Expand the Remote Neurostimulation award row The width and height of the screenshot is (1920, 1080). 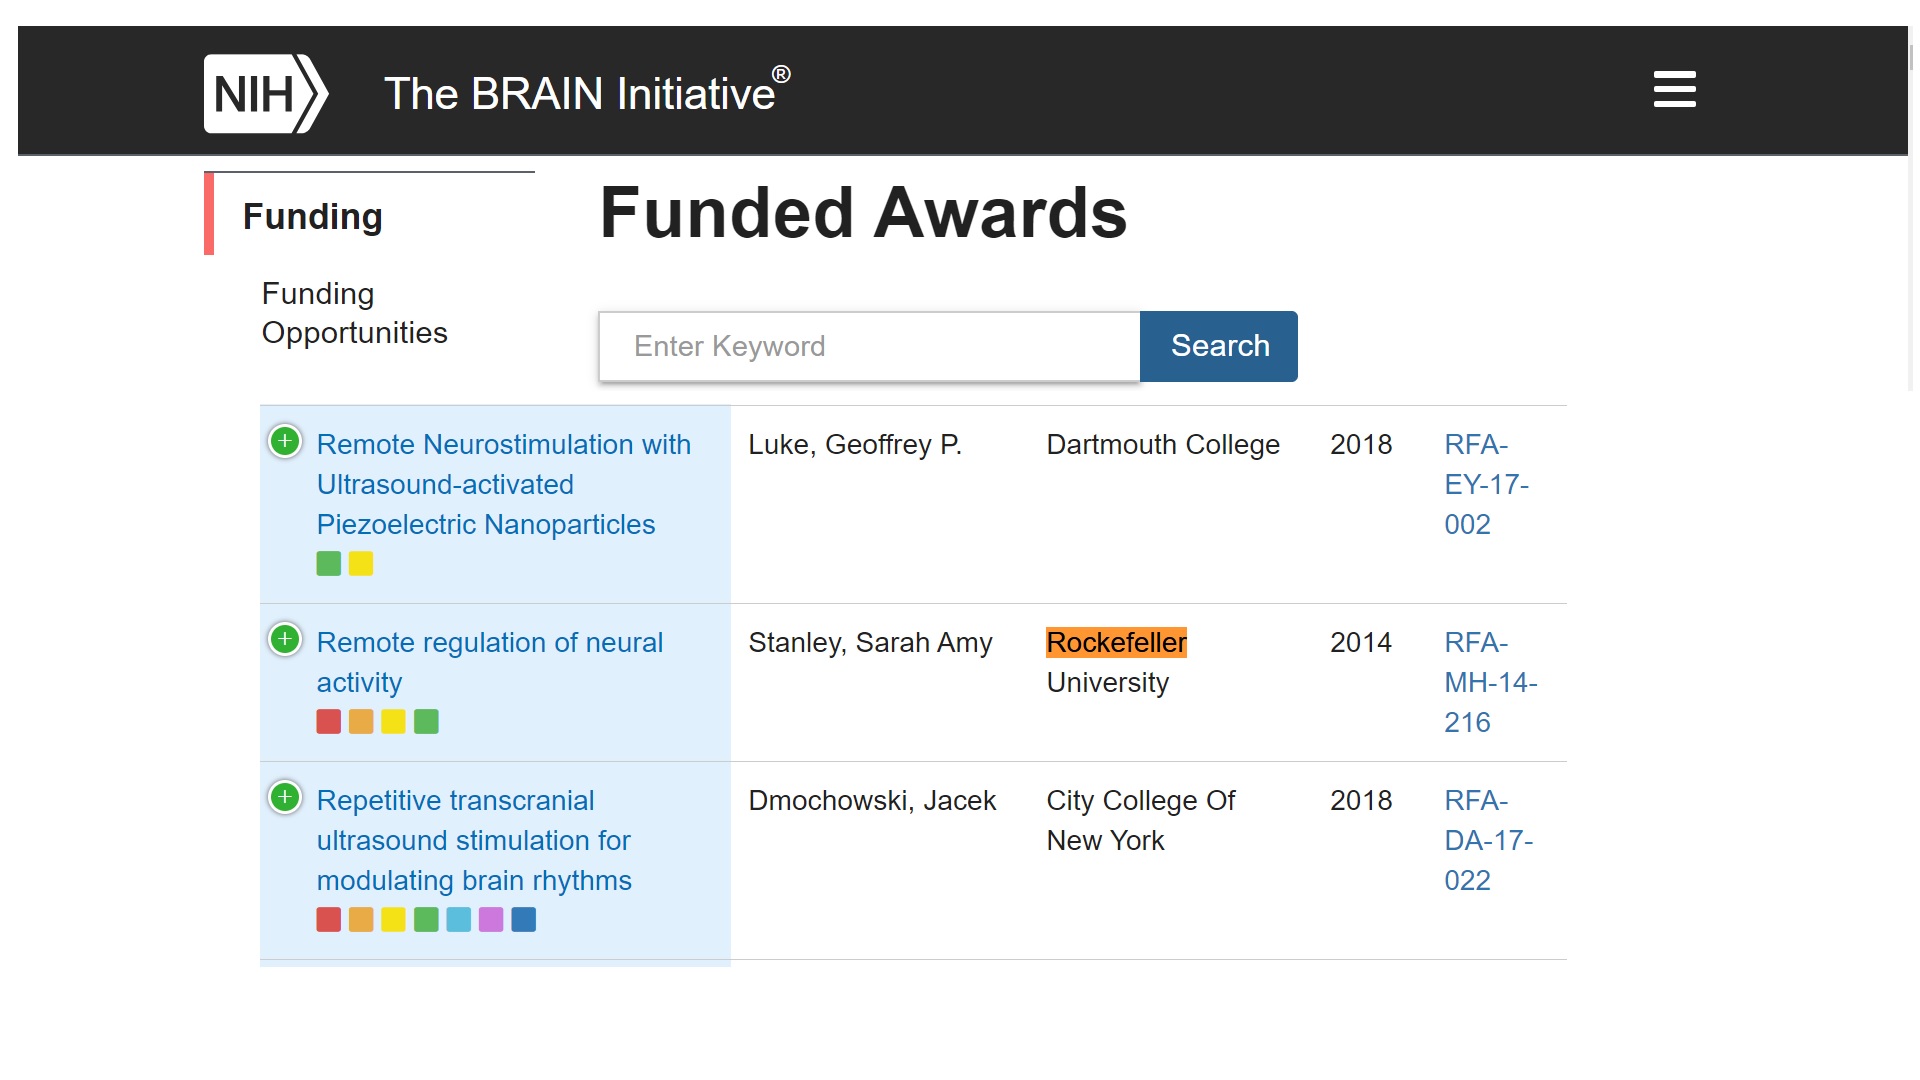(285, 441)
